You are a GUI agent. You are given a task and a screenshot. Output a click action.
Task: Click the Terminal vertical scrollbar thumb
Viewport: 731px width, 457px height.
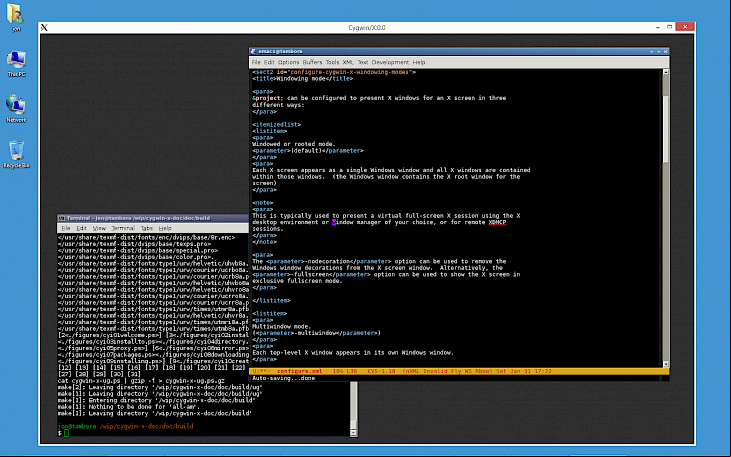click(353, 424)
